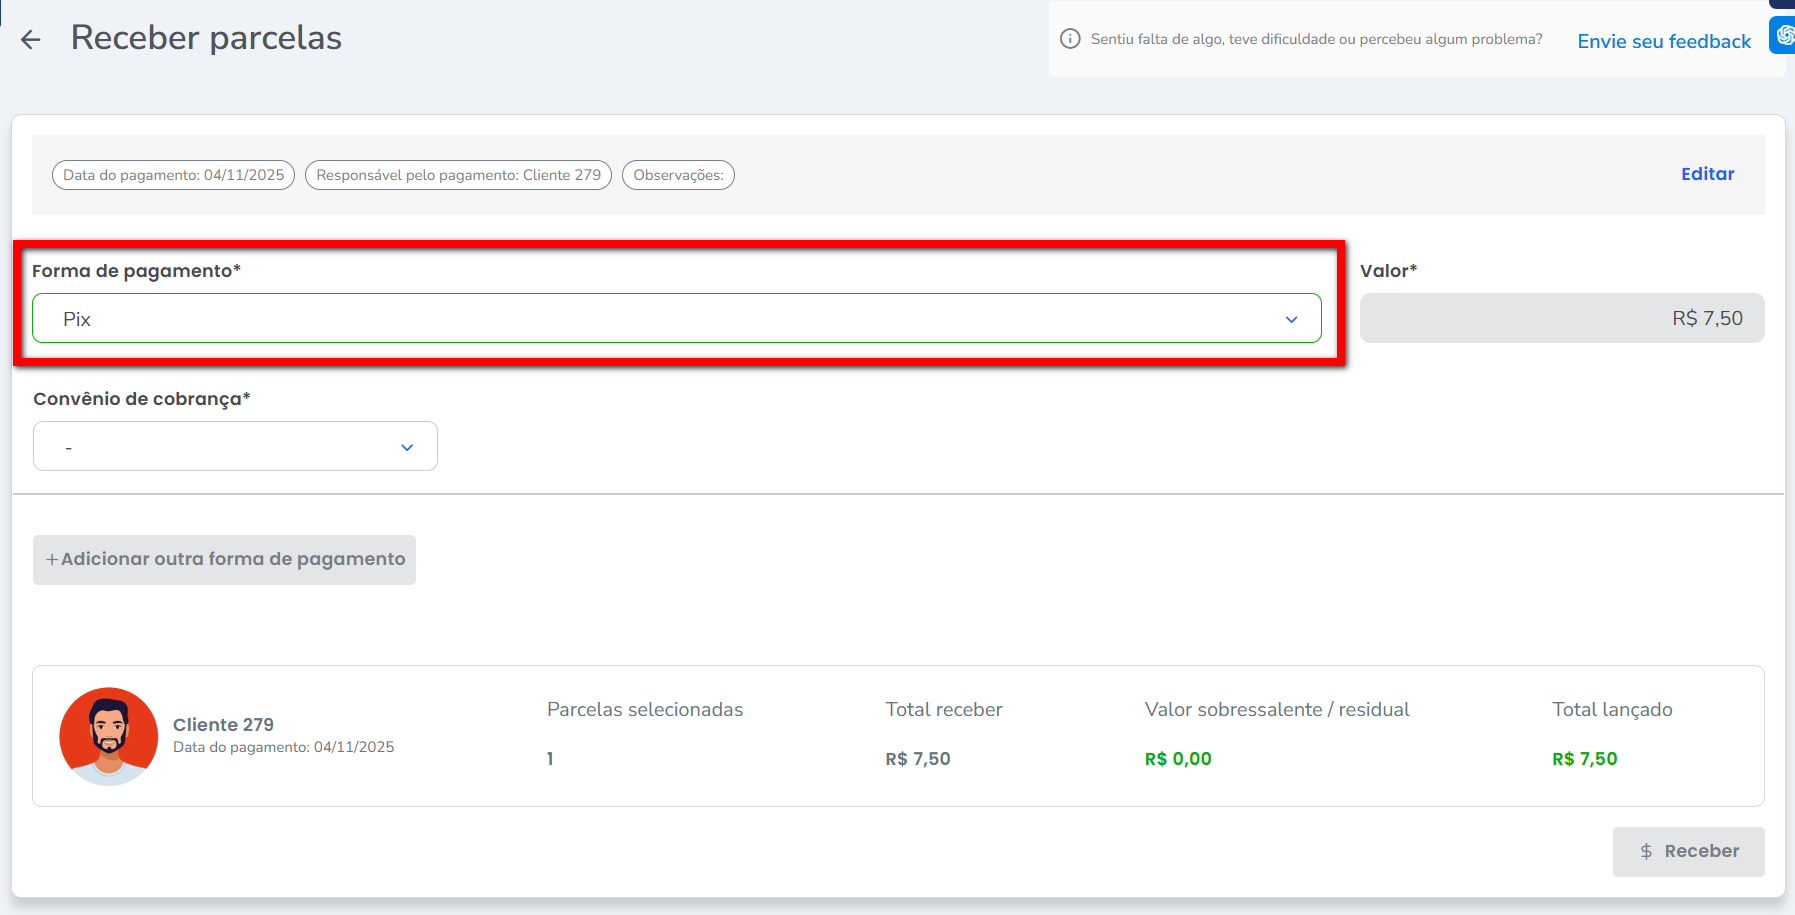Image resolution: width=1795 pixels, height=915 pixels.
Task: Click the Cliente 279 avatar picture
Action: pyautogui.click(x=109, y=736)
